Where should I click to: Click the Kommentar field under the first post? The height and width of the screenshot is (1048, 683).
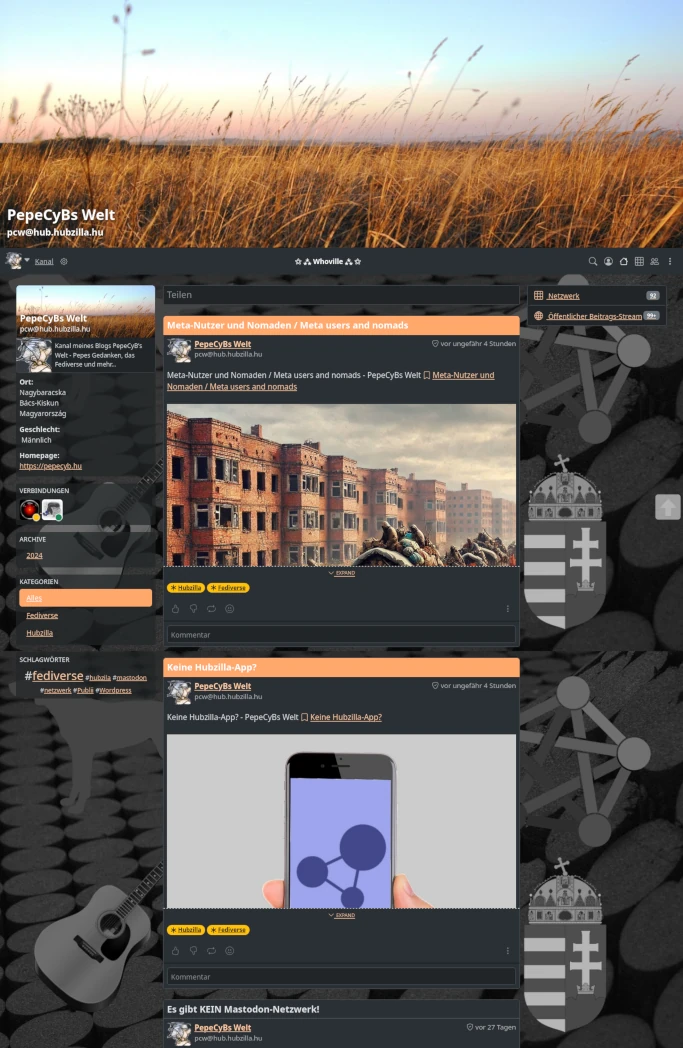(x=341, y=635)
